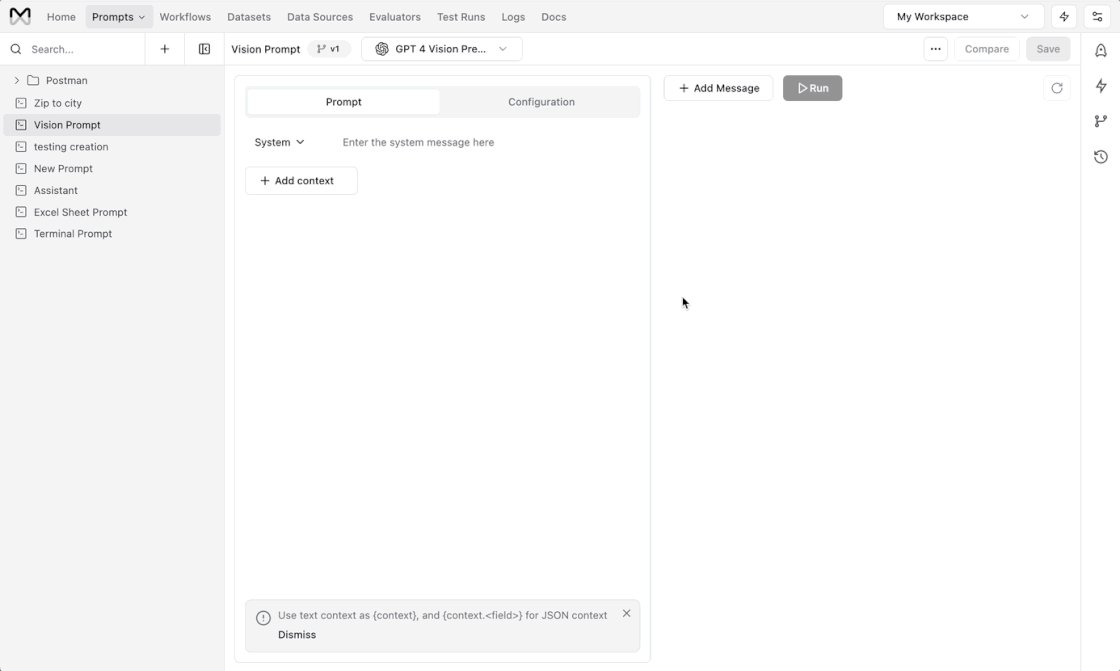Open Workflows in navigation
1120x671 pixels.
click(185, 16)
